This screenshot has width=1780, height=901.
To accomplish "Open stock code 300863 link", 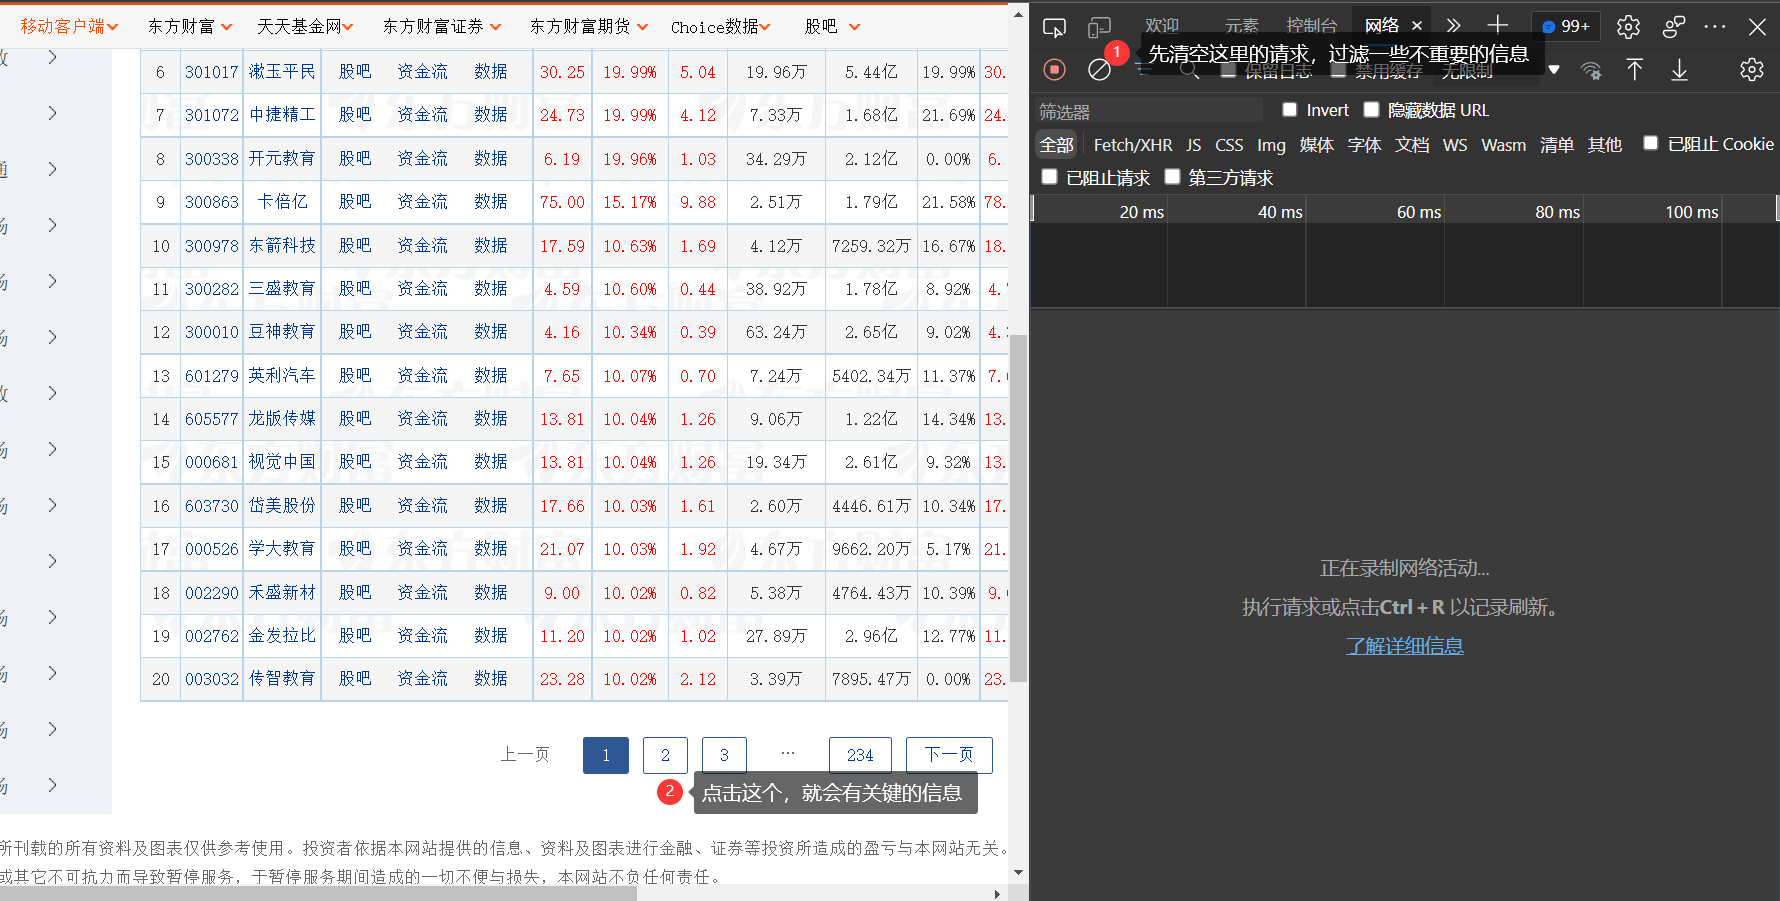I will [212, 202].
